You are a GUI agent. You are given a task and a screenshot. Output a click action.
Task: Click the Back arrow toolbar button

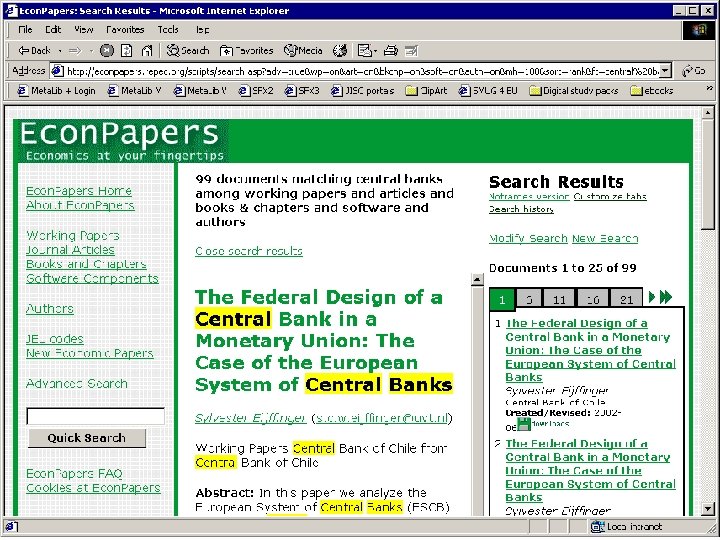point(34,51)
